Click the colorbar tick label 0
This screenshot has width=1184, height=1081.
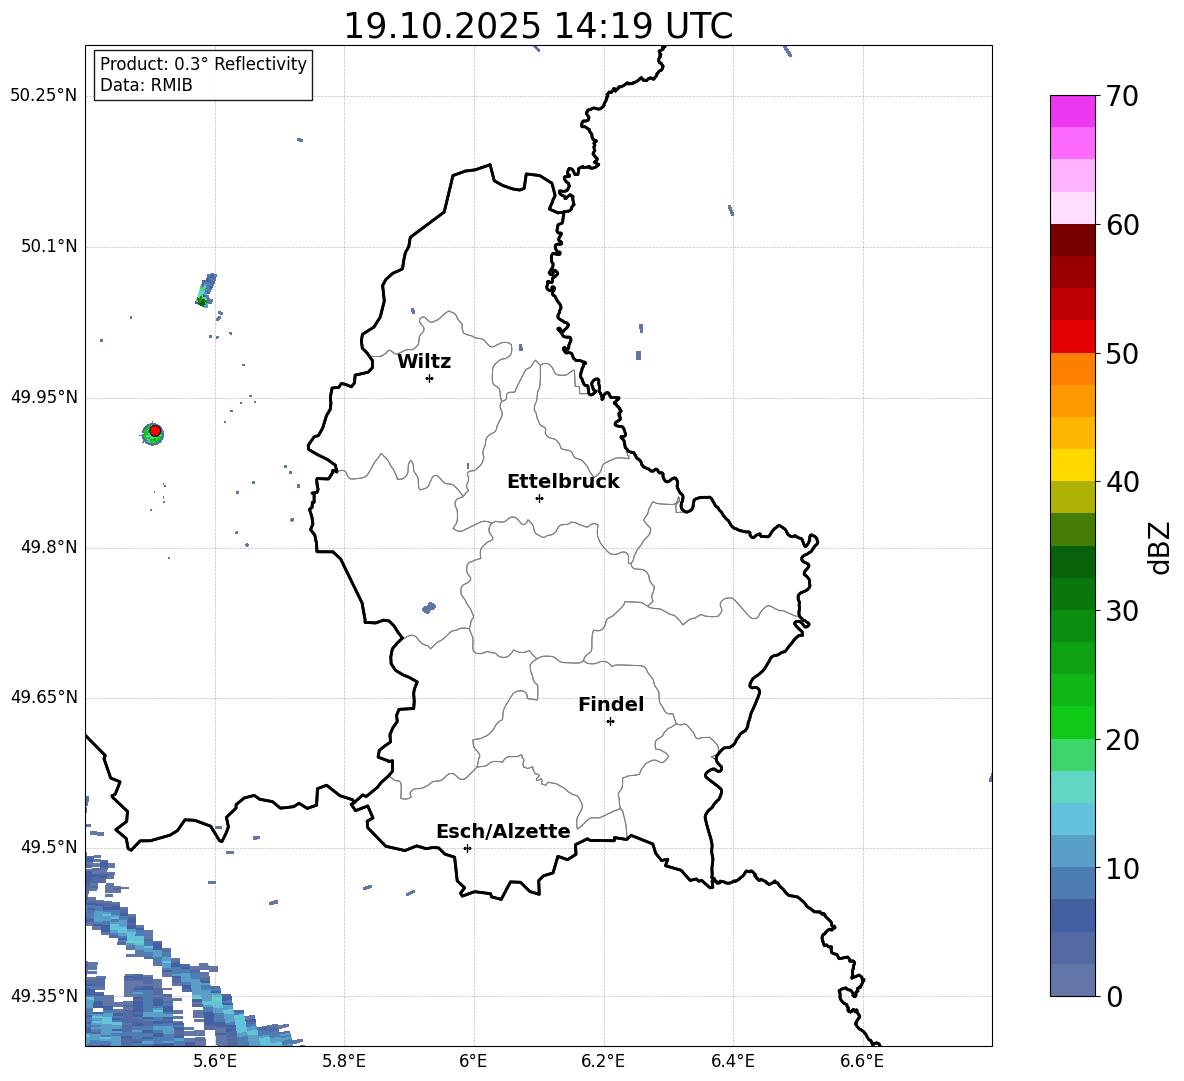pos(1114,996)
